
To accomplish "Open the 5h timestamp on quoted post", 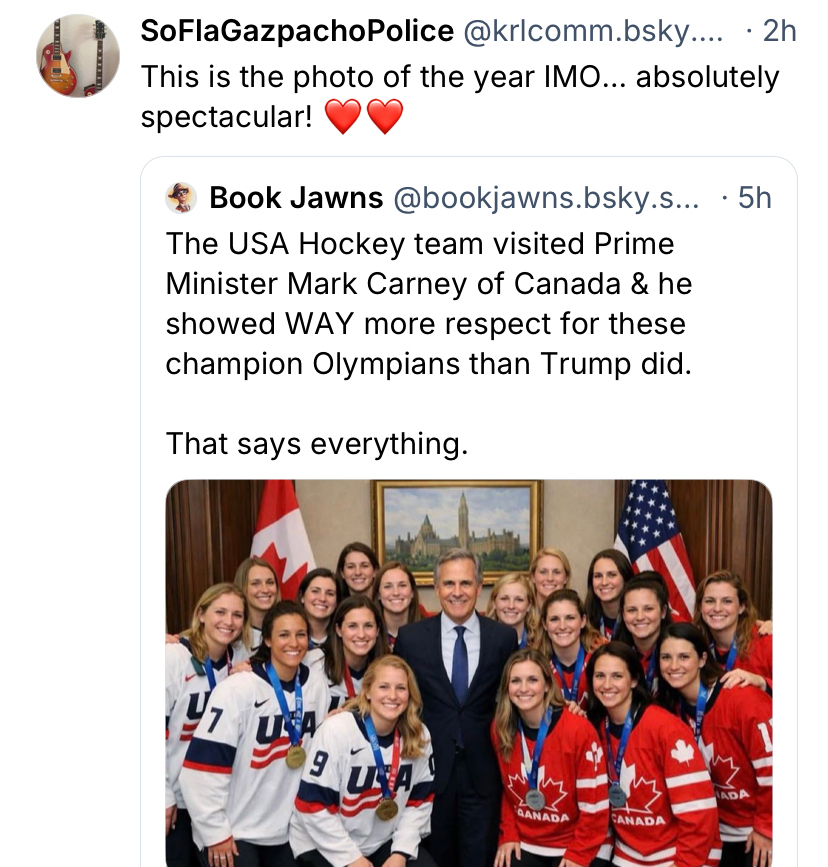I will pyautogui.click(x=754, y=198).
